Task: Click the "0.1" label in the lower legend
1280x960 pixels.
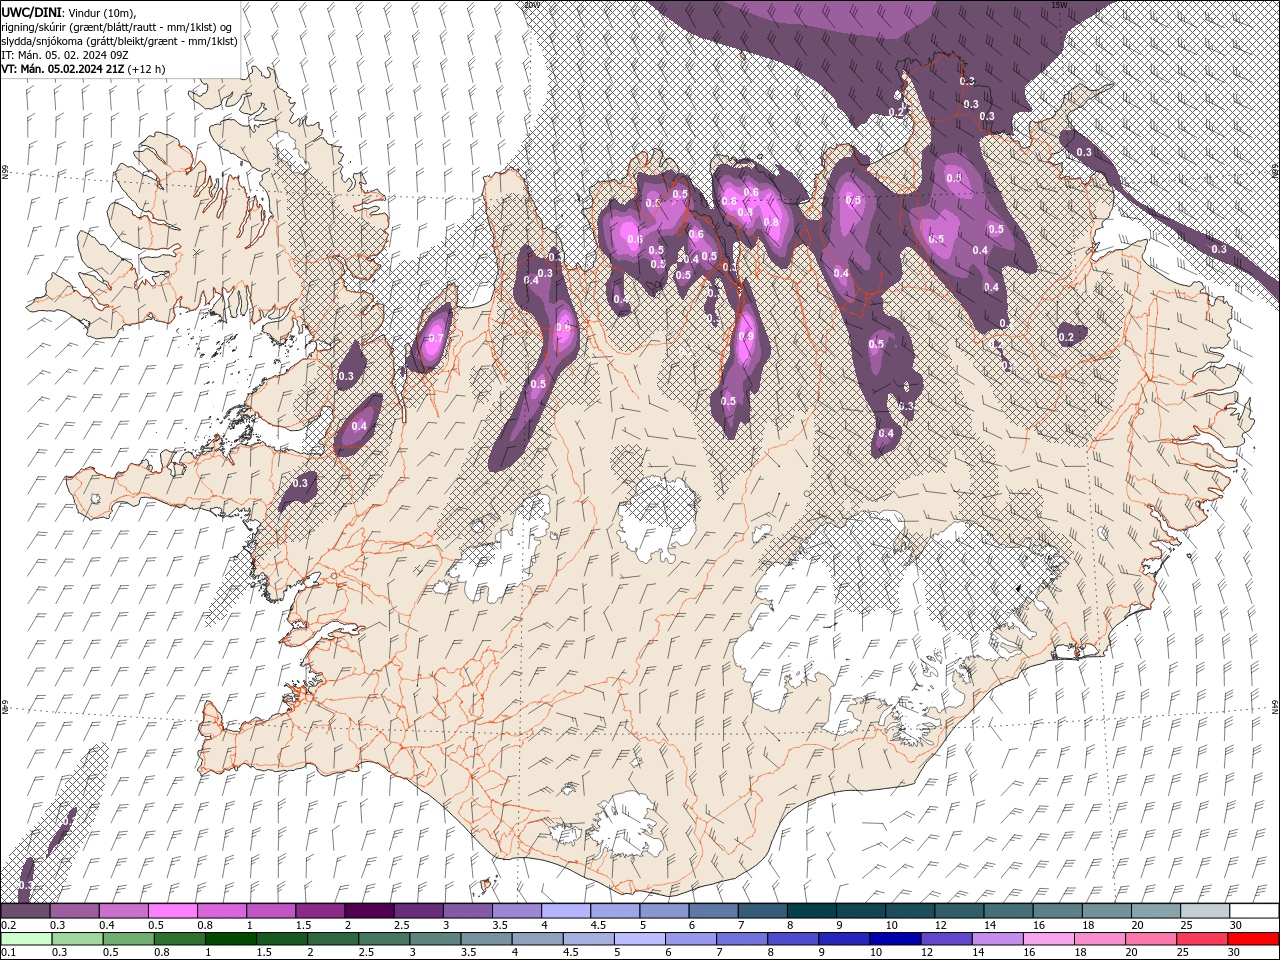Action: [x=8, y=953]
